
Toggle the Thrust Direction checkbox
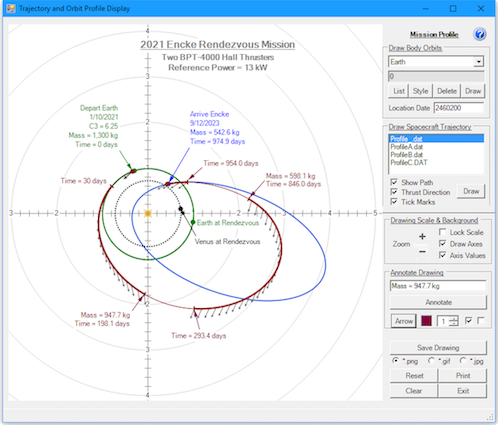[394, 192]
